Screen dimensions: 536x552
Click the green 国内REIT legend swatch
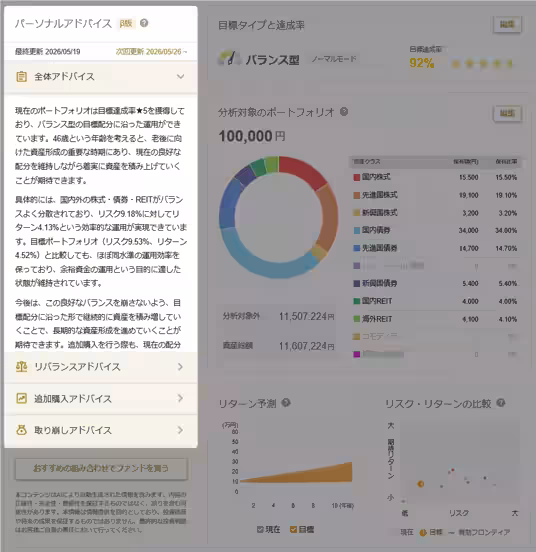tap(357, 301)
